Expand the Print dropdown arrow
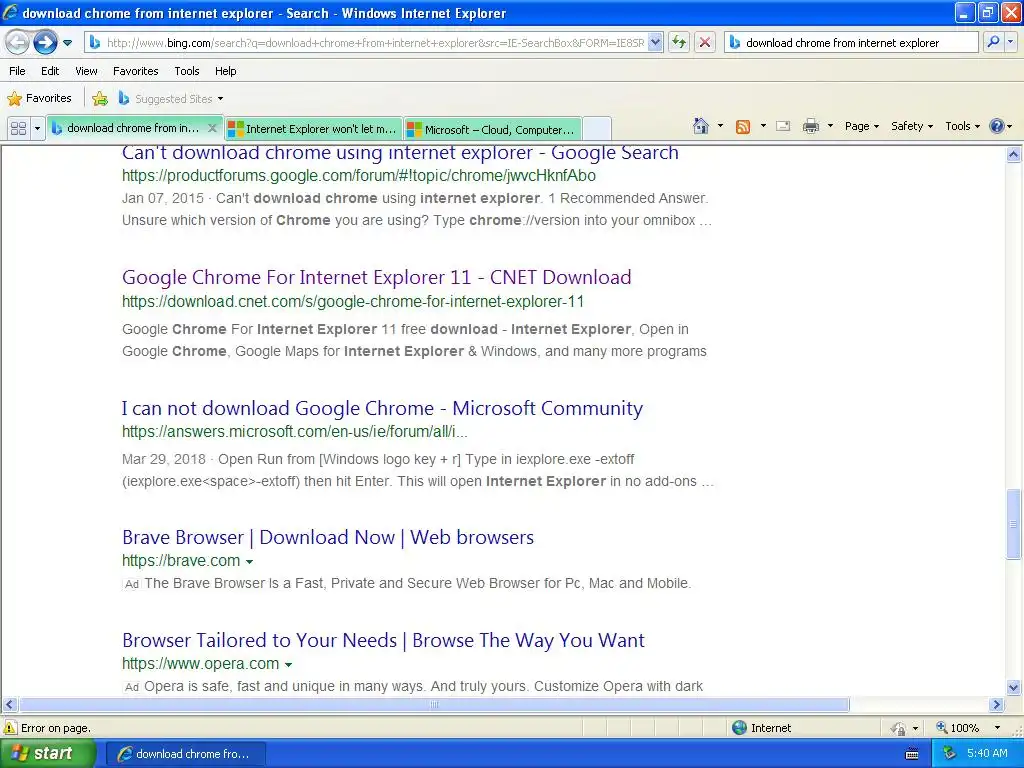 coord(830,126)
